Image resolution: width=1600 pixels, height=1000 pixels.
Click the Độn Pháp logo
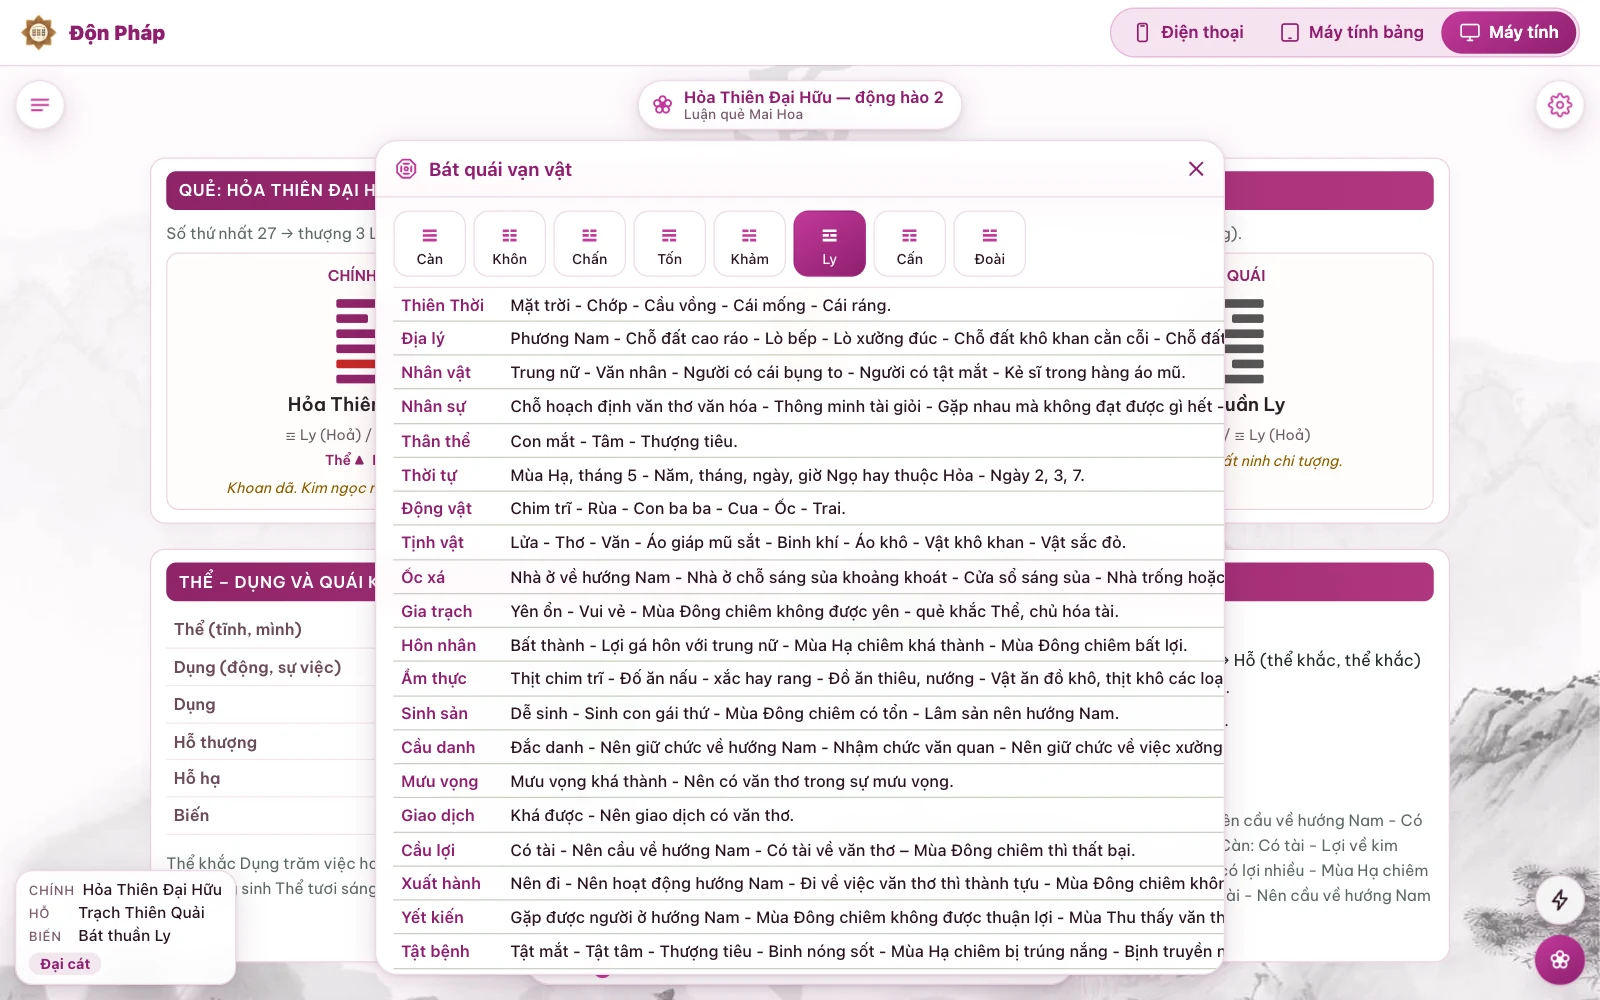[x=93, y=33]
